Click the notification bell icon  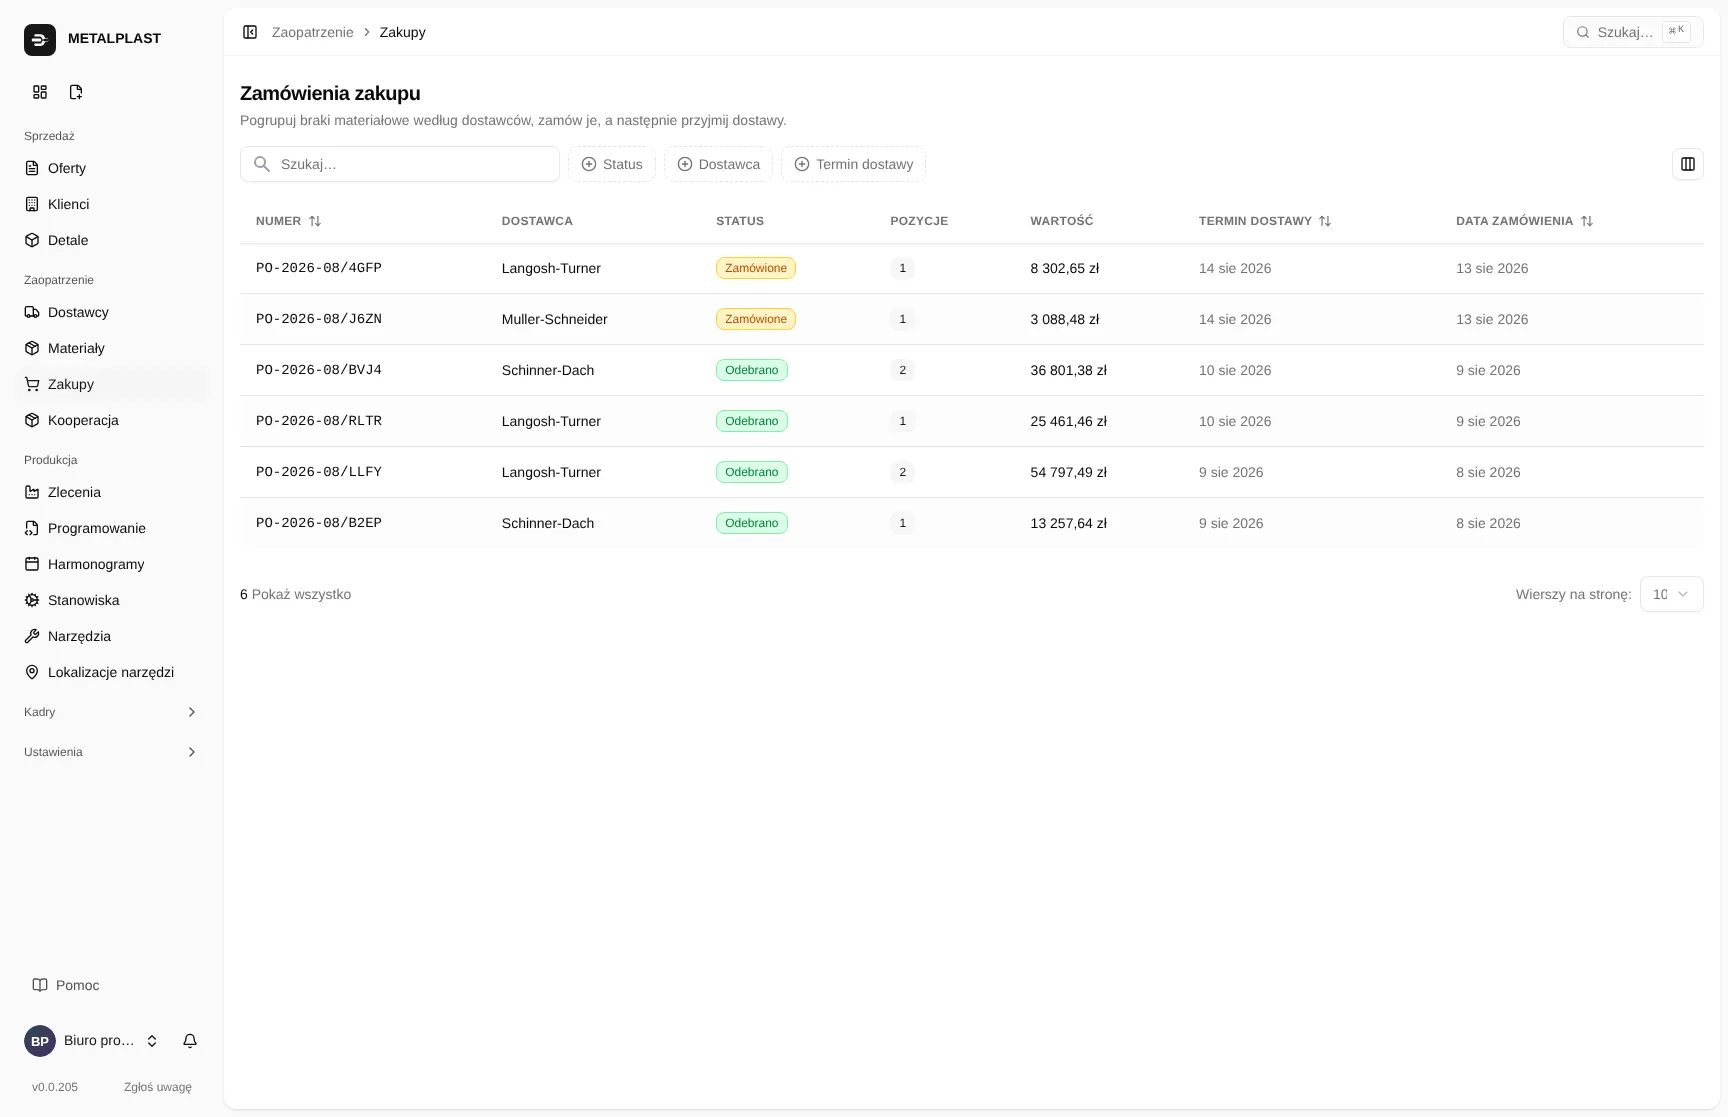coord(190,1041)
